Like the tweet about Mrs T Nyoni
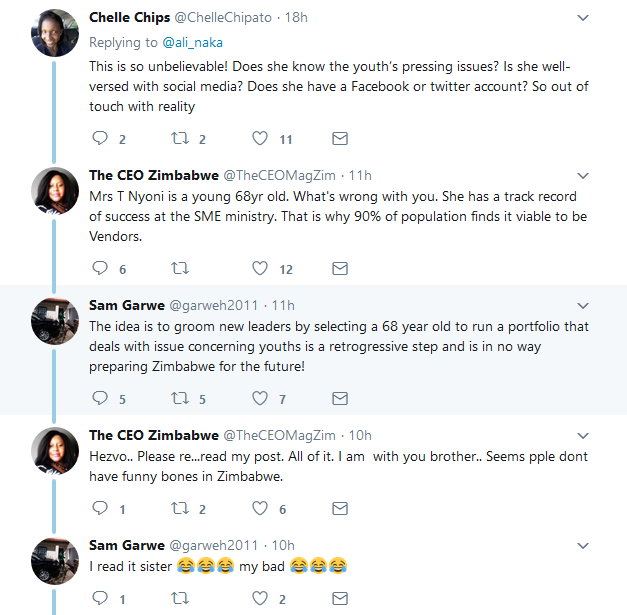This screenshot has width=627, height=615. coord(260,268)
